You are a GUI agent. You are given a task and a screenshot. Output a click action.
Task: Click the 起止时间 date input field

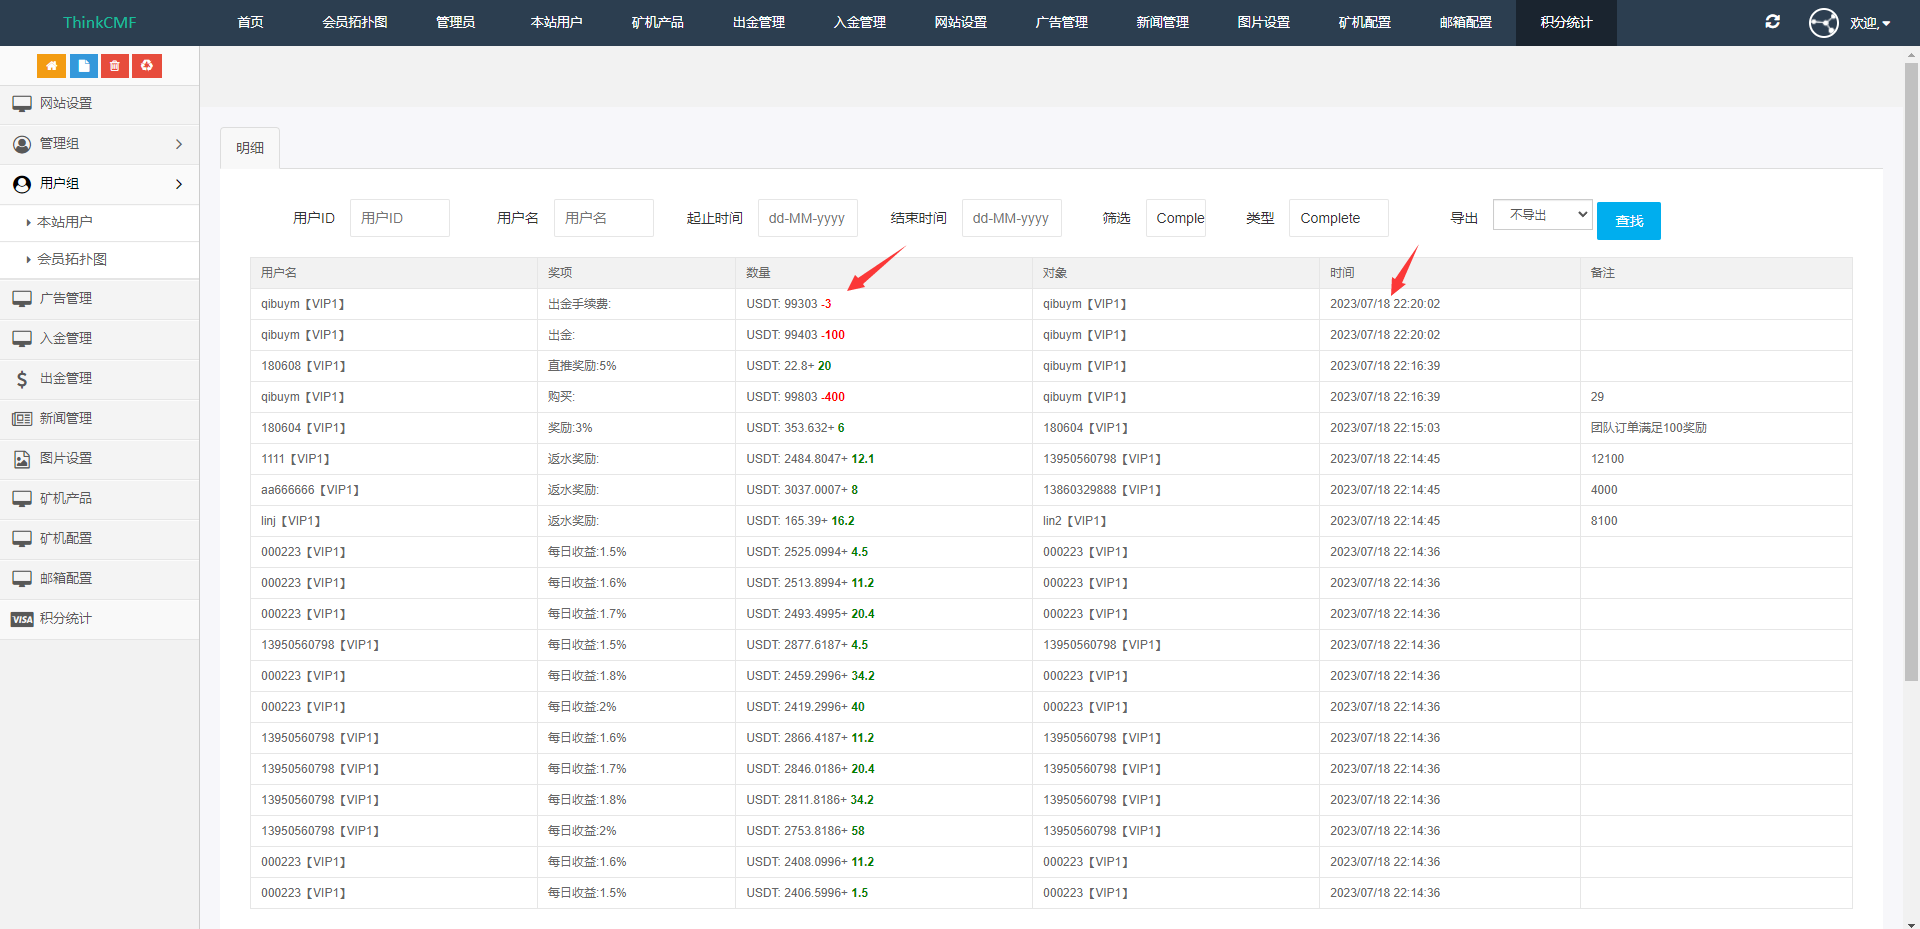click(807, 218)
